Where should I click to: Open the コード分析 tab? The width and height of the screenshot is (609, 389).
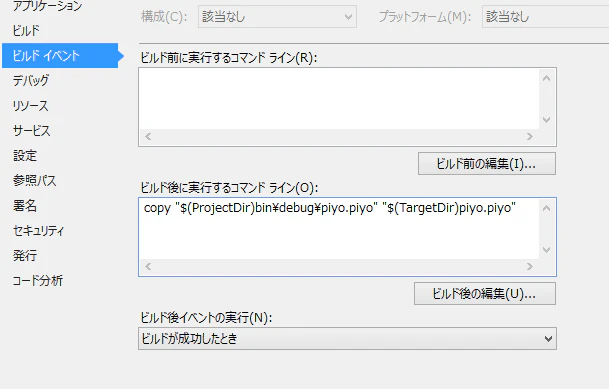(38, 280)
